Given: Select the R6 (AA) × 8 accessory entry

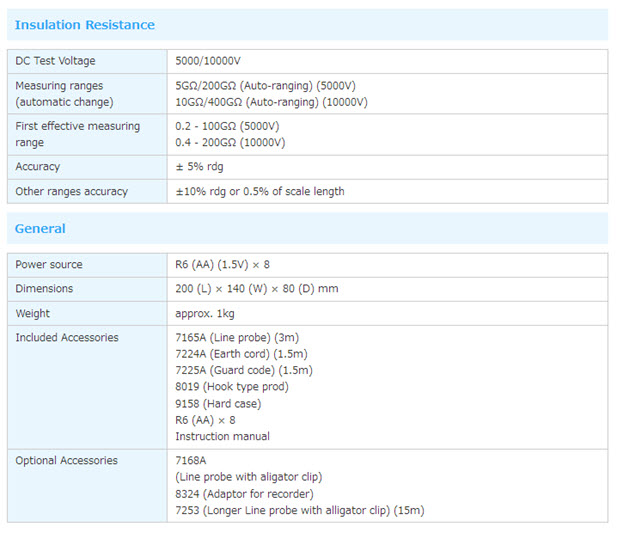Looking at the screenshot, I should (x=205, y=420).
